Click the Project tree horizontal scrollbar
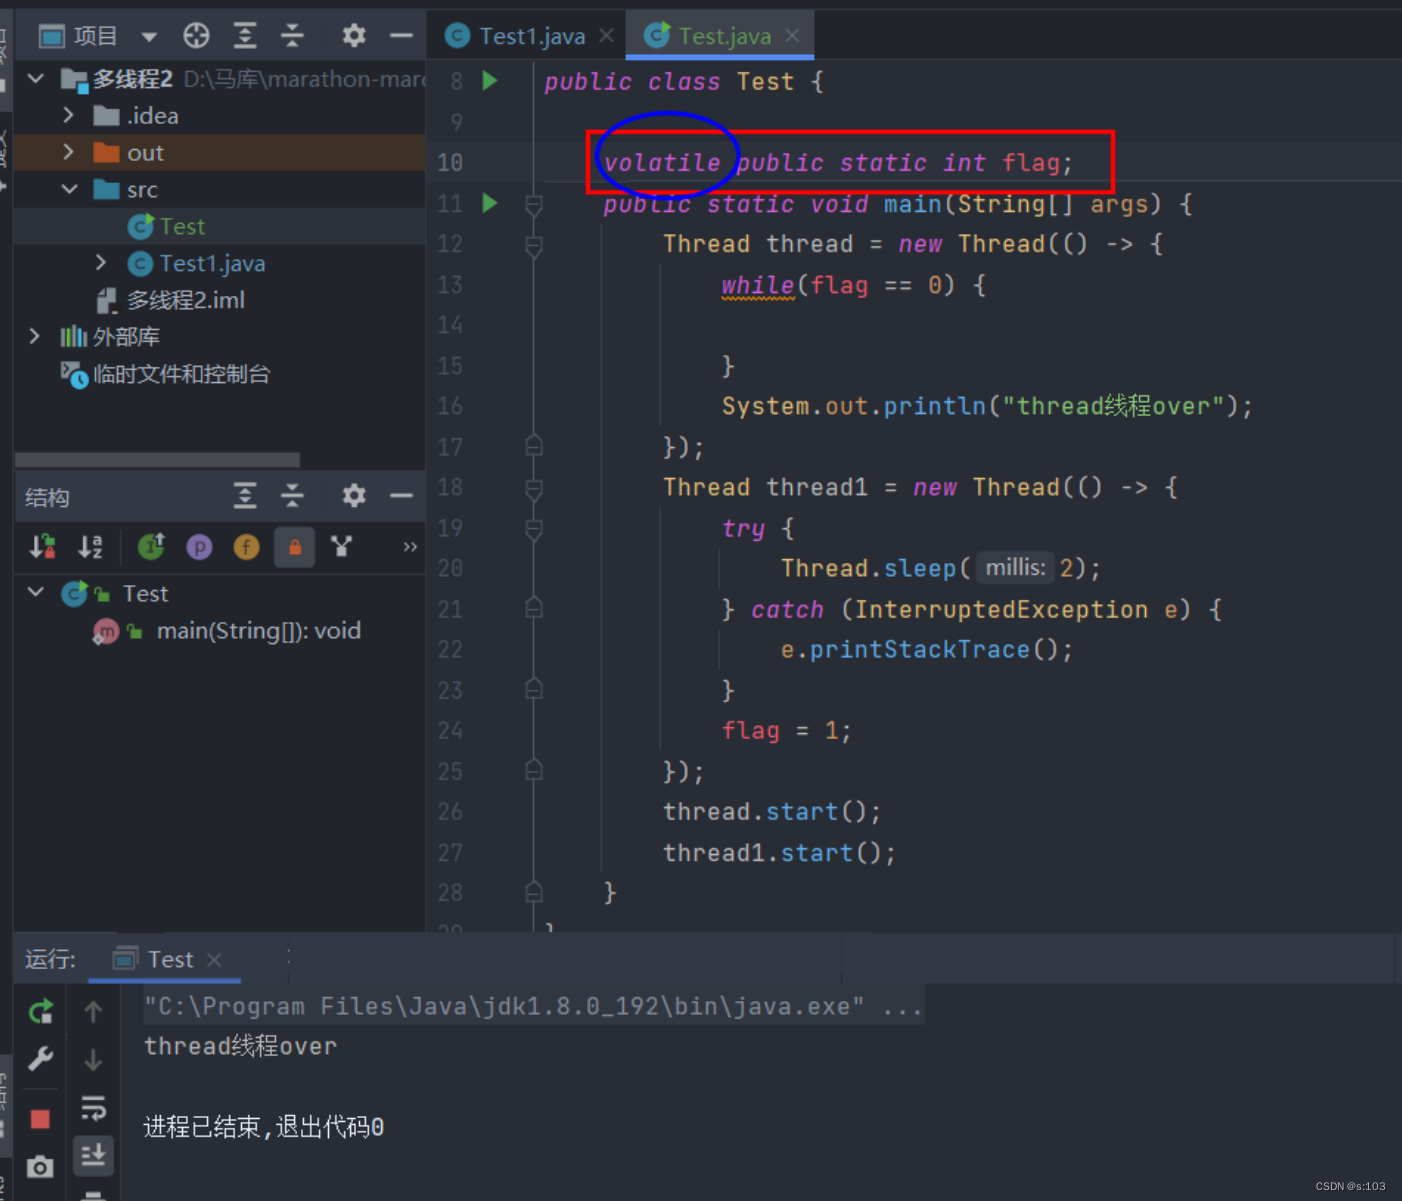Image resolution: width=1402 pixels, height=1201 pixels. 157,460
